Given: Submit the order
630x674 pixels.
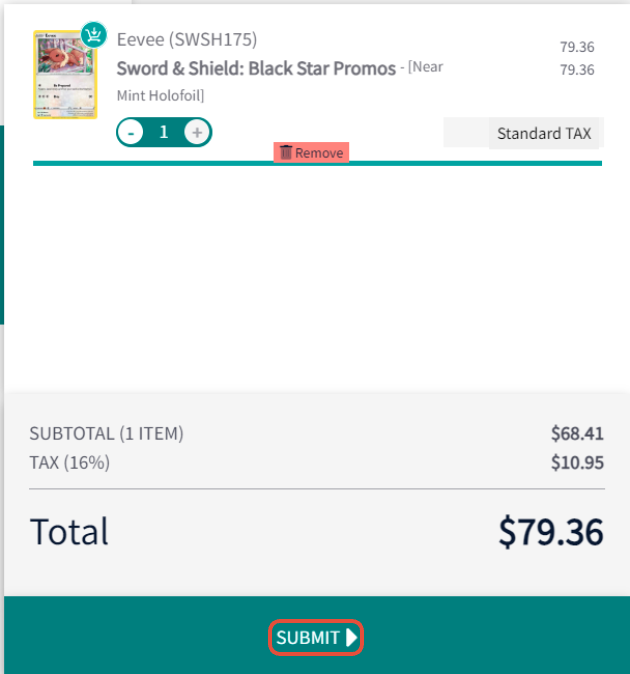Looking at the screenshot, I should click(316, 637).
